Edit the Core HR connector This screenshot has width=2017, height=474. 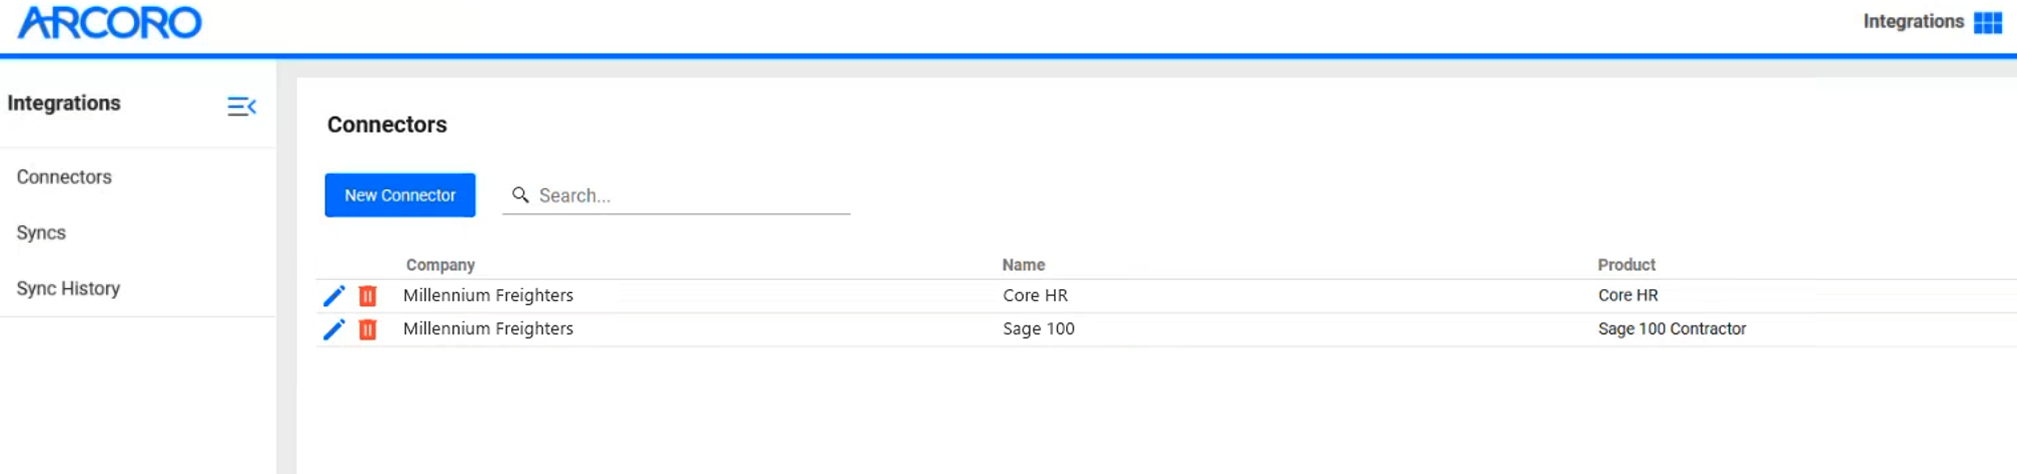click(334, 296)
